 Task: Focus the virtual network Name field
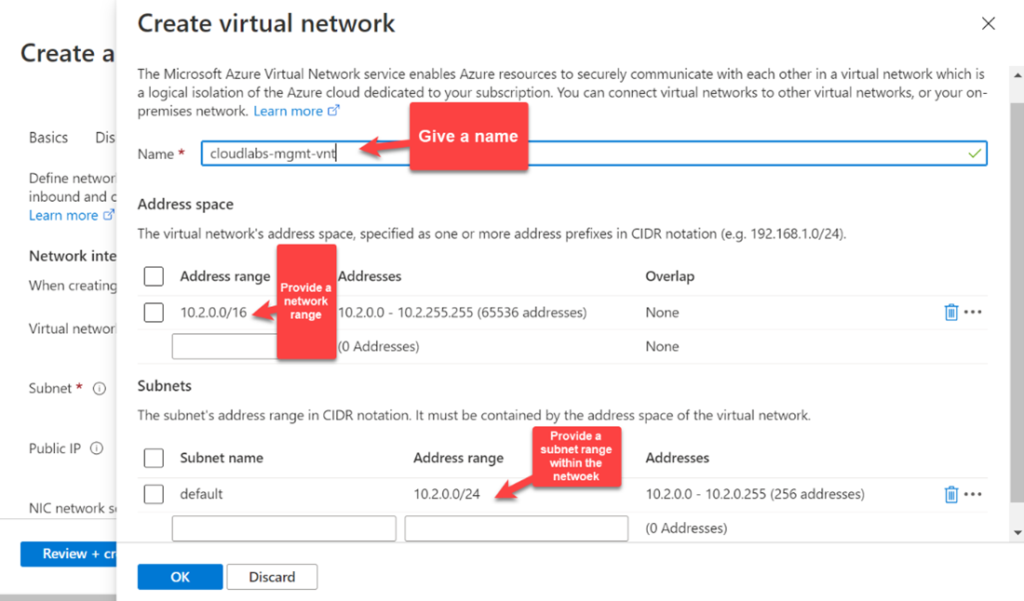[594, 154]
